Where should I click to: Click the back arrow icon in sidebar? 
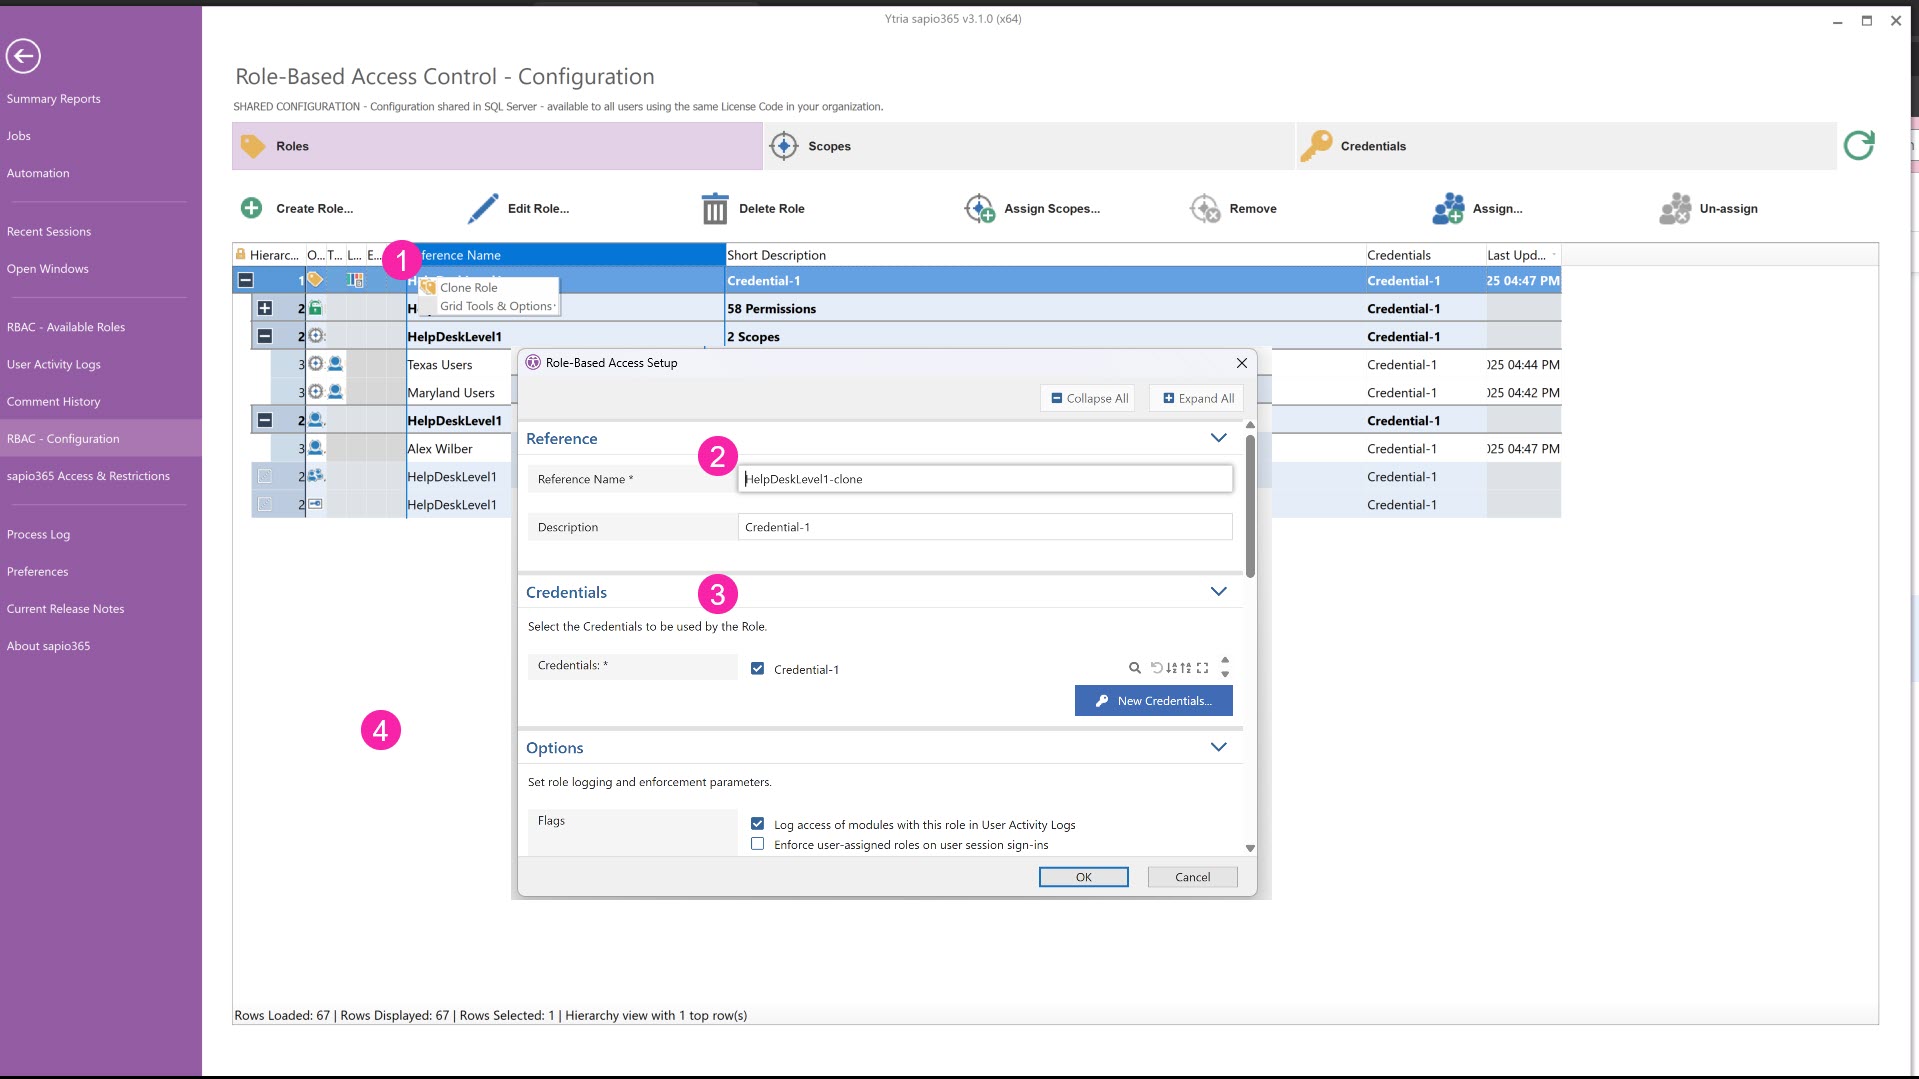(x=23, y=56)
